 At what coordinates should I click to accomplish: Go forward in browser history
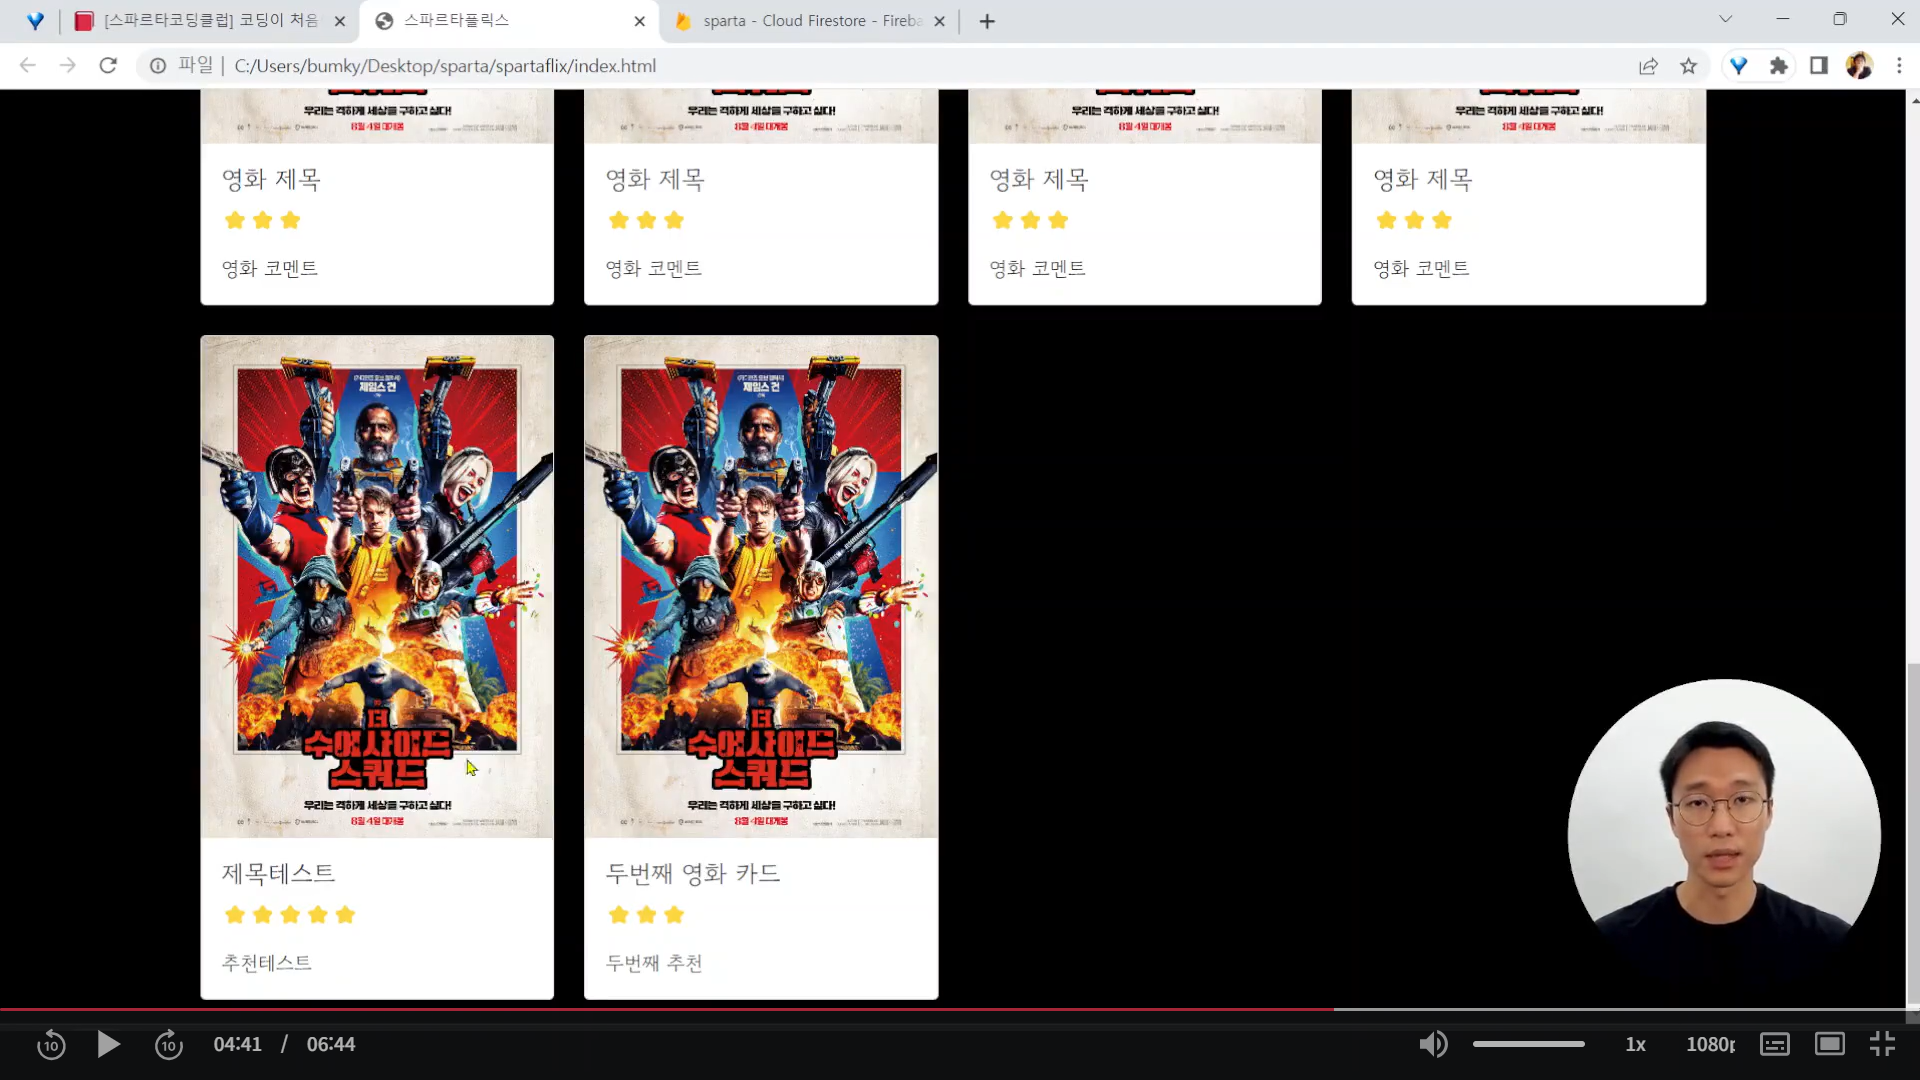[x=67, y=66]
